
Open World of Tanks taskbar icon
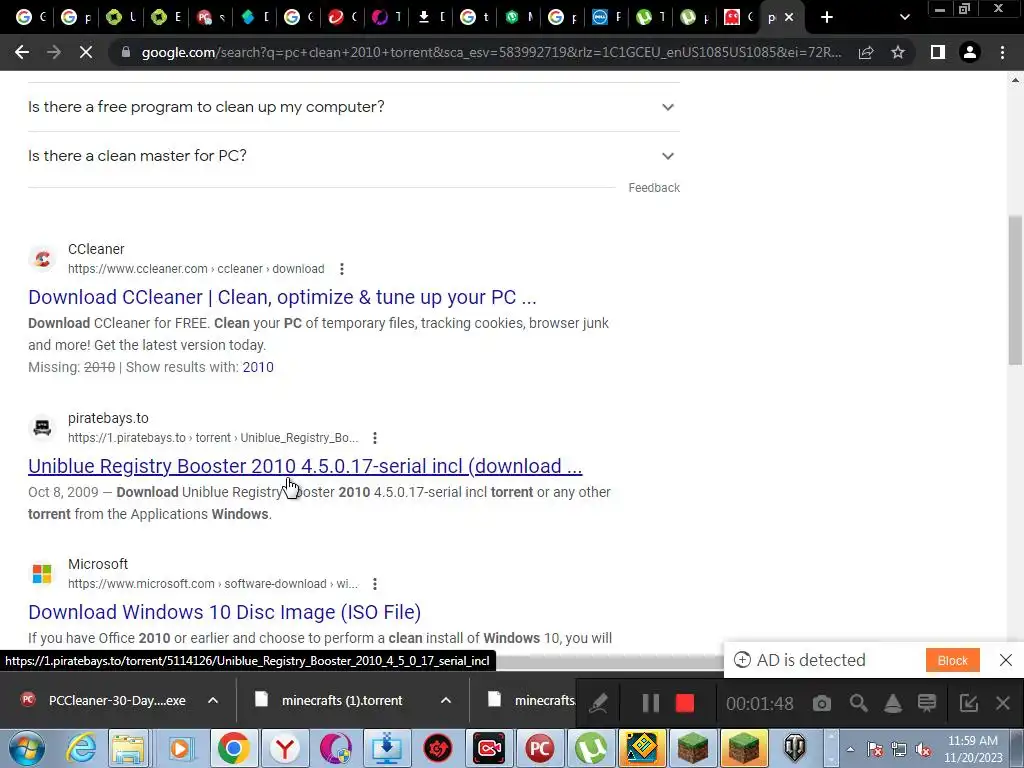click(x=795, y=748)
